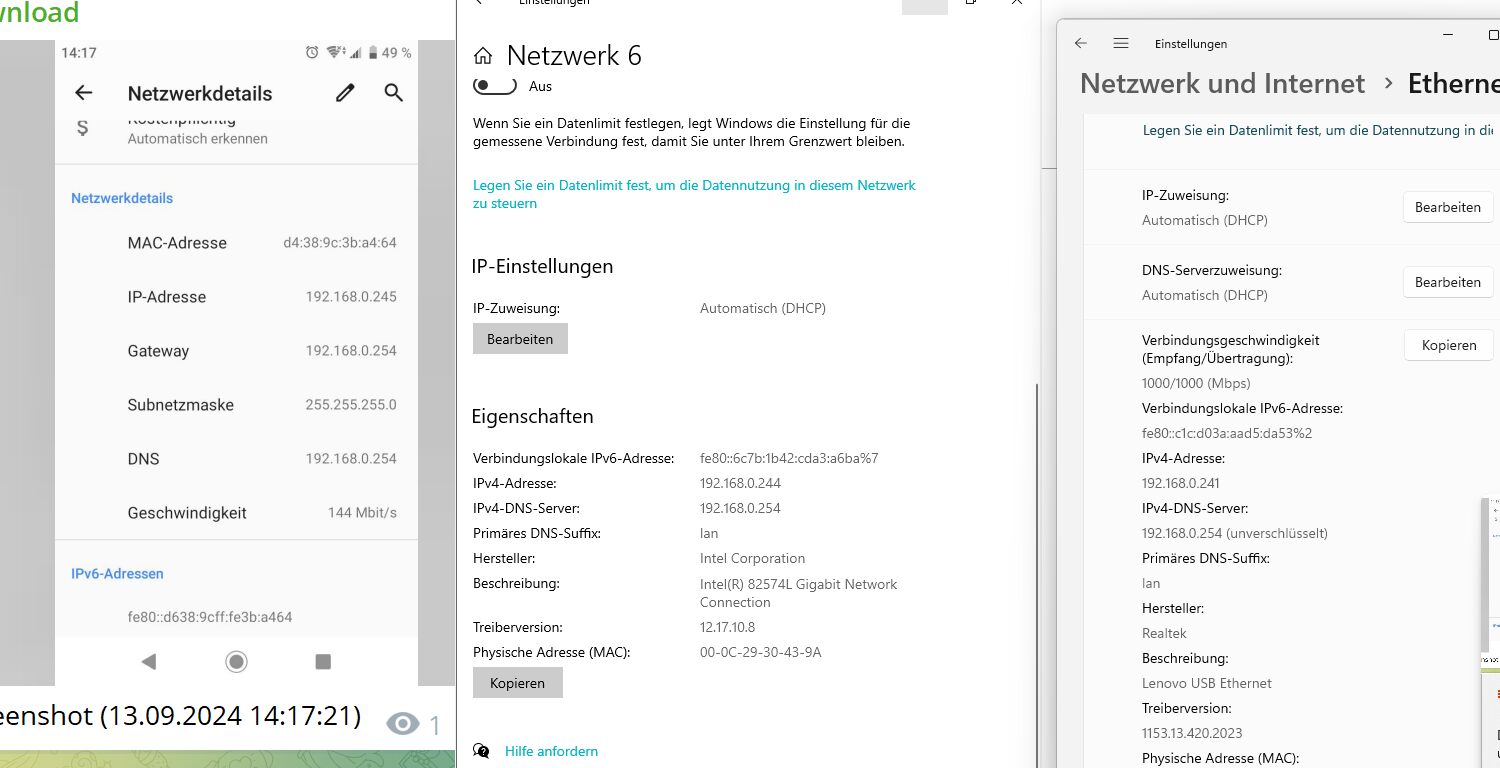The image size is (1500, 768).
Task: Click the eye views icon below the phone screenshot
Action: pos(402,724)
